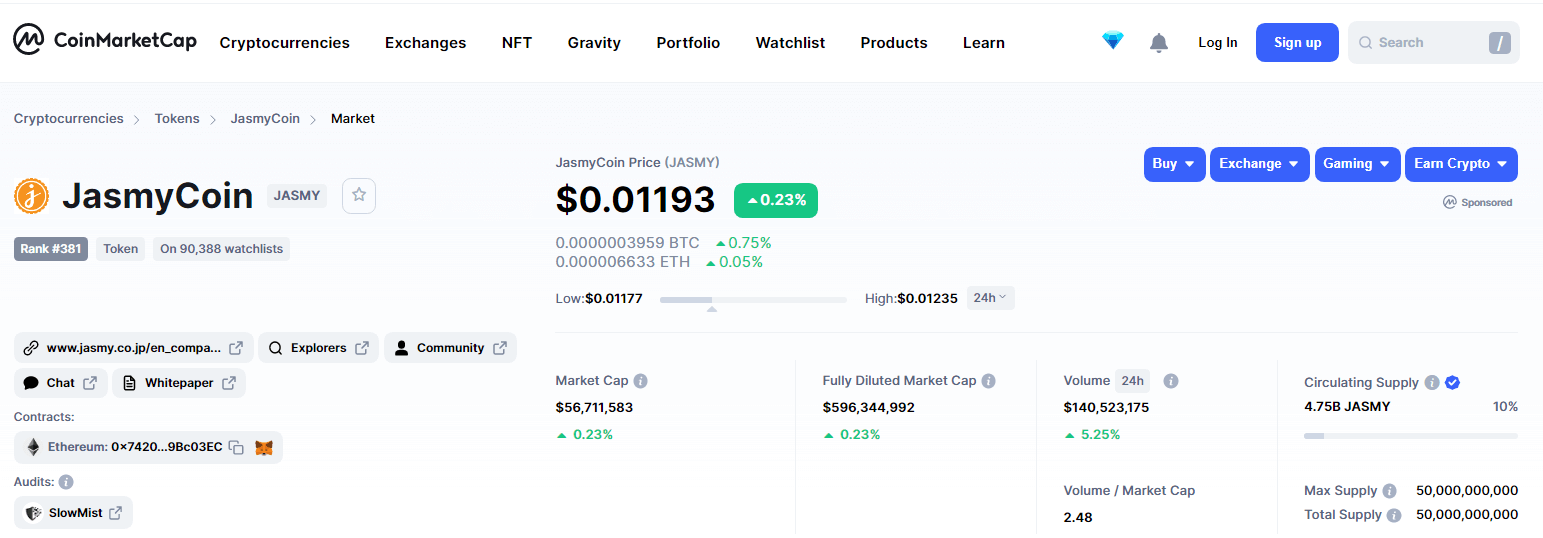Image resolution: width=1543 pixels, height=538 pixels.
Task: Open the www.jasmy.co.jp website link
Action: click(x=134, y=348)
